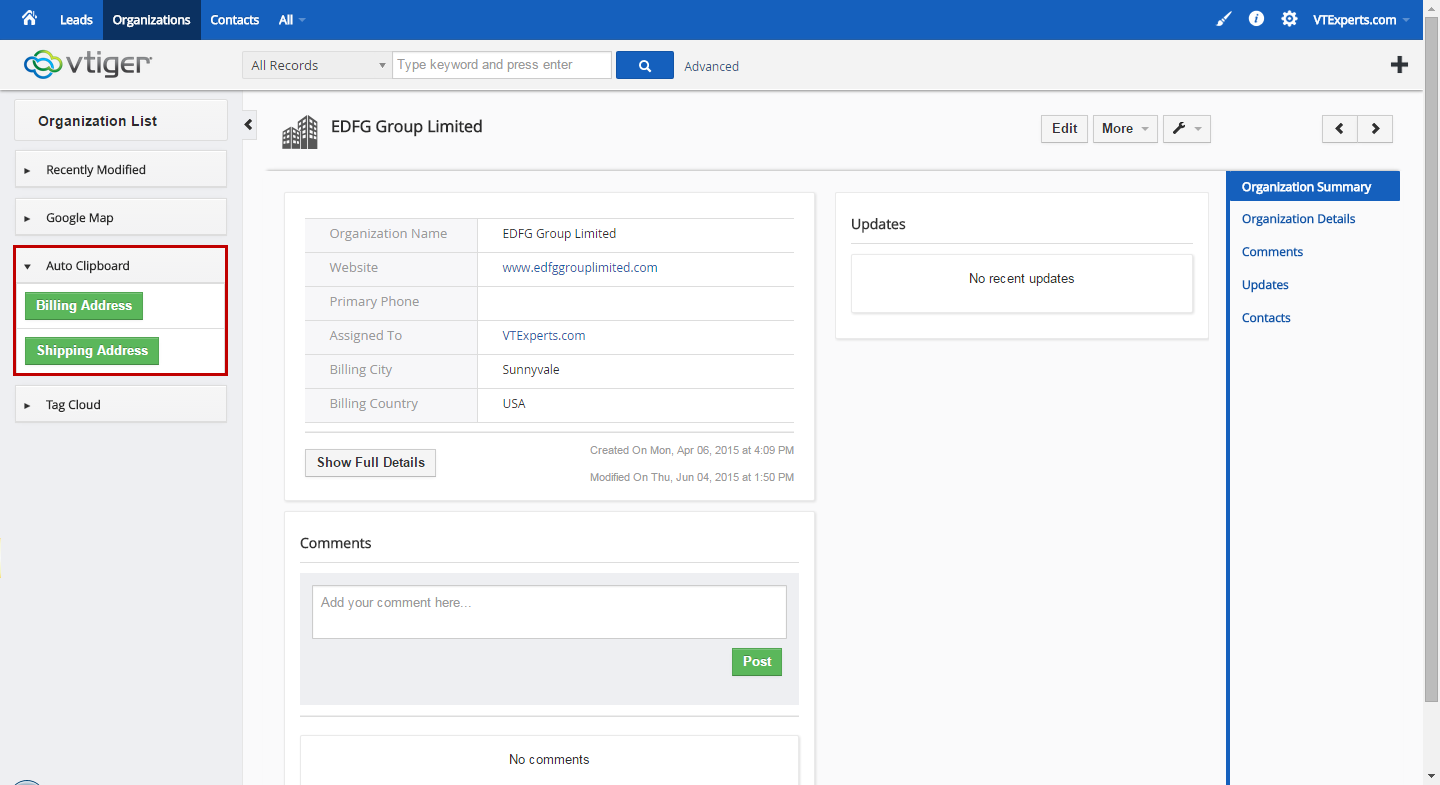The height and width of the screenshot is (785, 1440).
Task: Go to next record arrow
Action: tap(1375, 128)
